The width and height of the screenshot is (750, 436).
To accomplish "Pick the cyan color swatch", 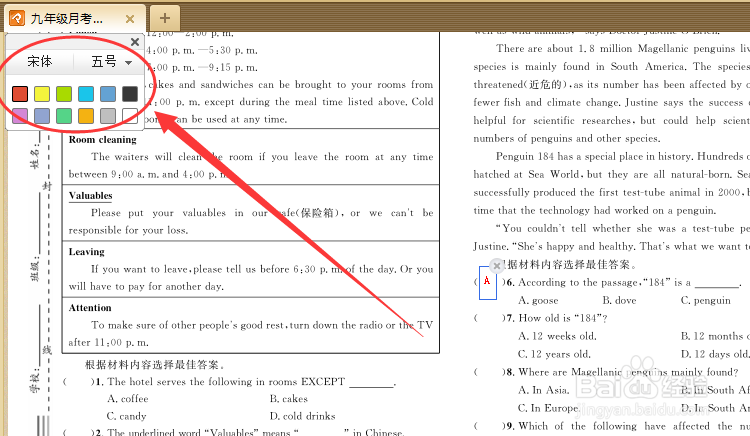I will (86, 94).
